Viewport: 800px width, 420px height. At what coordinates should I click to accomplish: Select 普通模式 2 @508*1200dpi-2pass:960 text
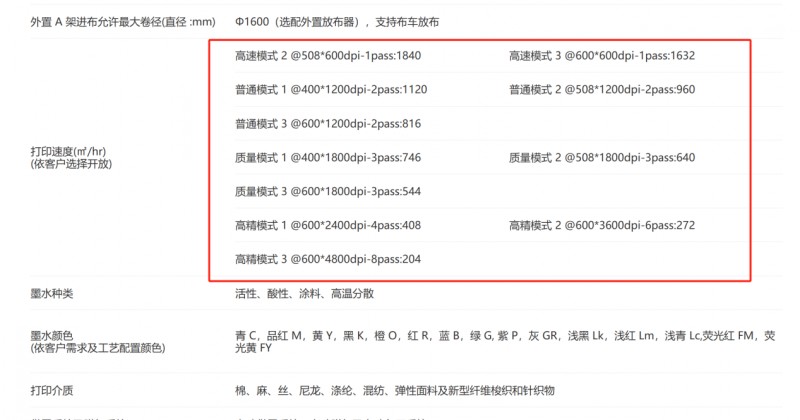tap(601, 90)
